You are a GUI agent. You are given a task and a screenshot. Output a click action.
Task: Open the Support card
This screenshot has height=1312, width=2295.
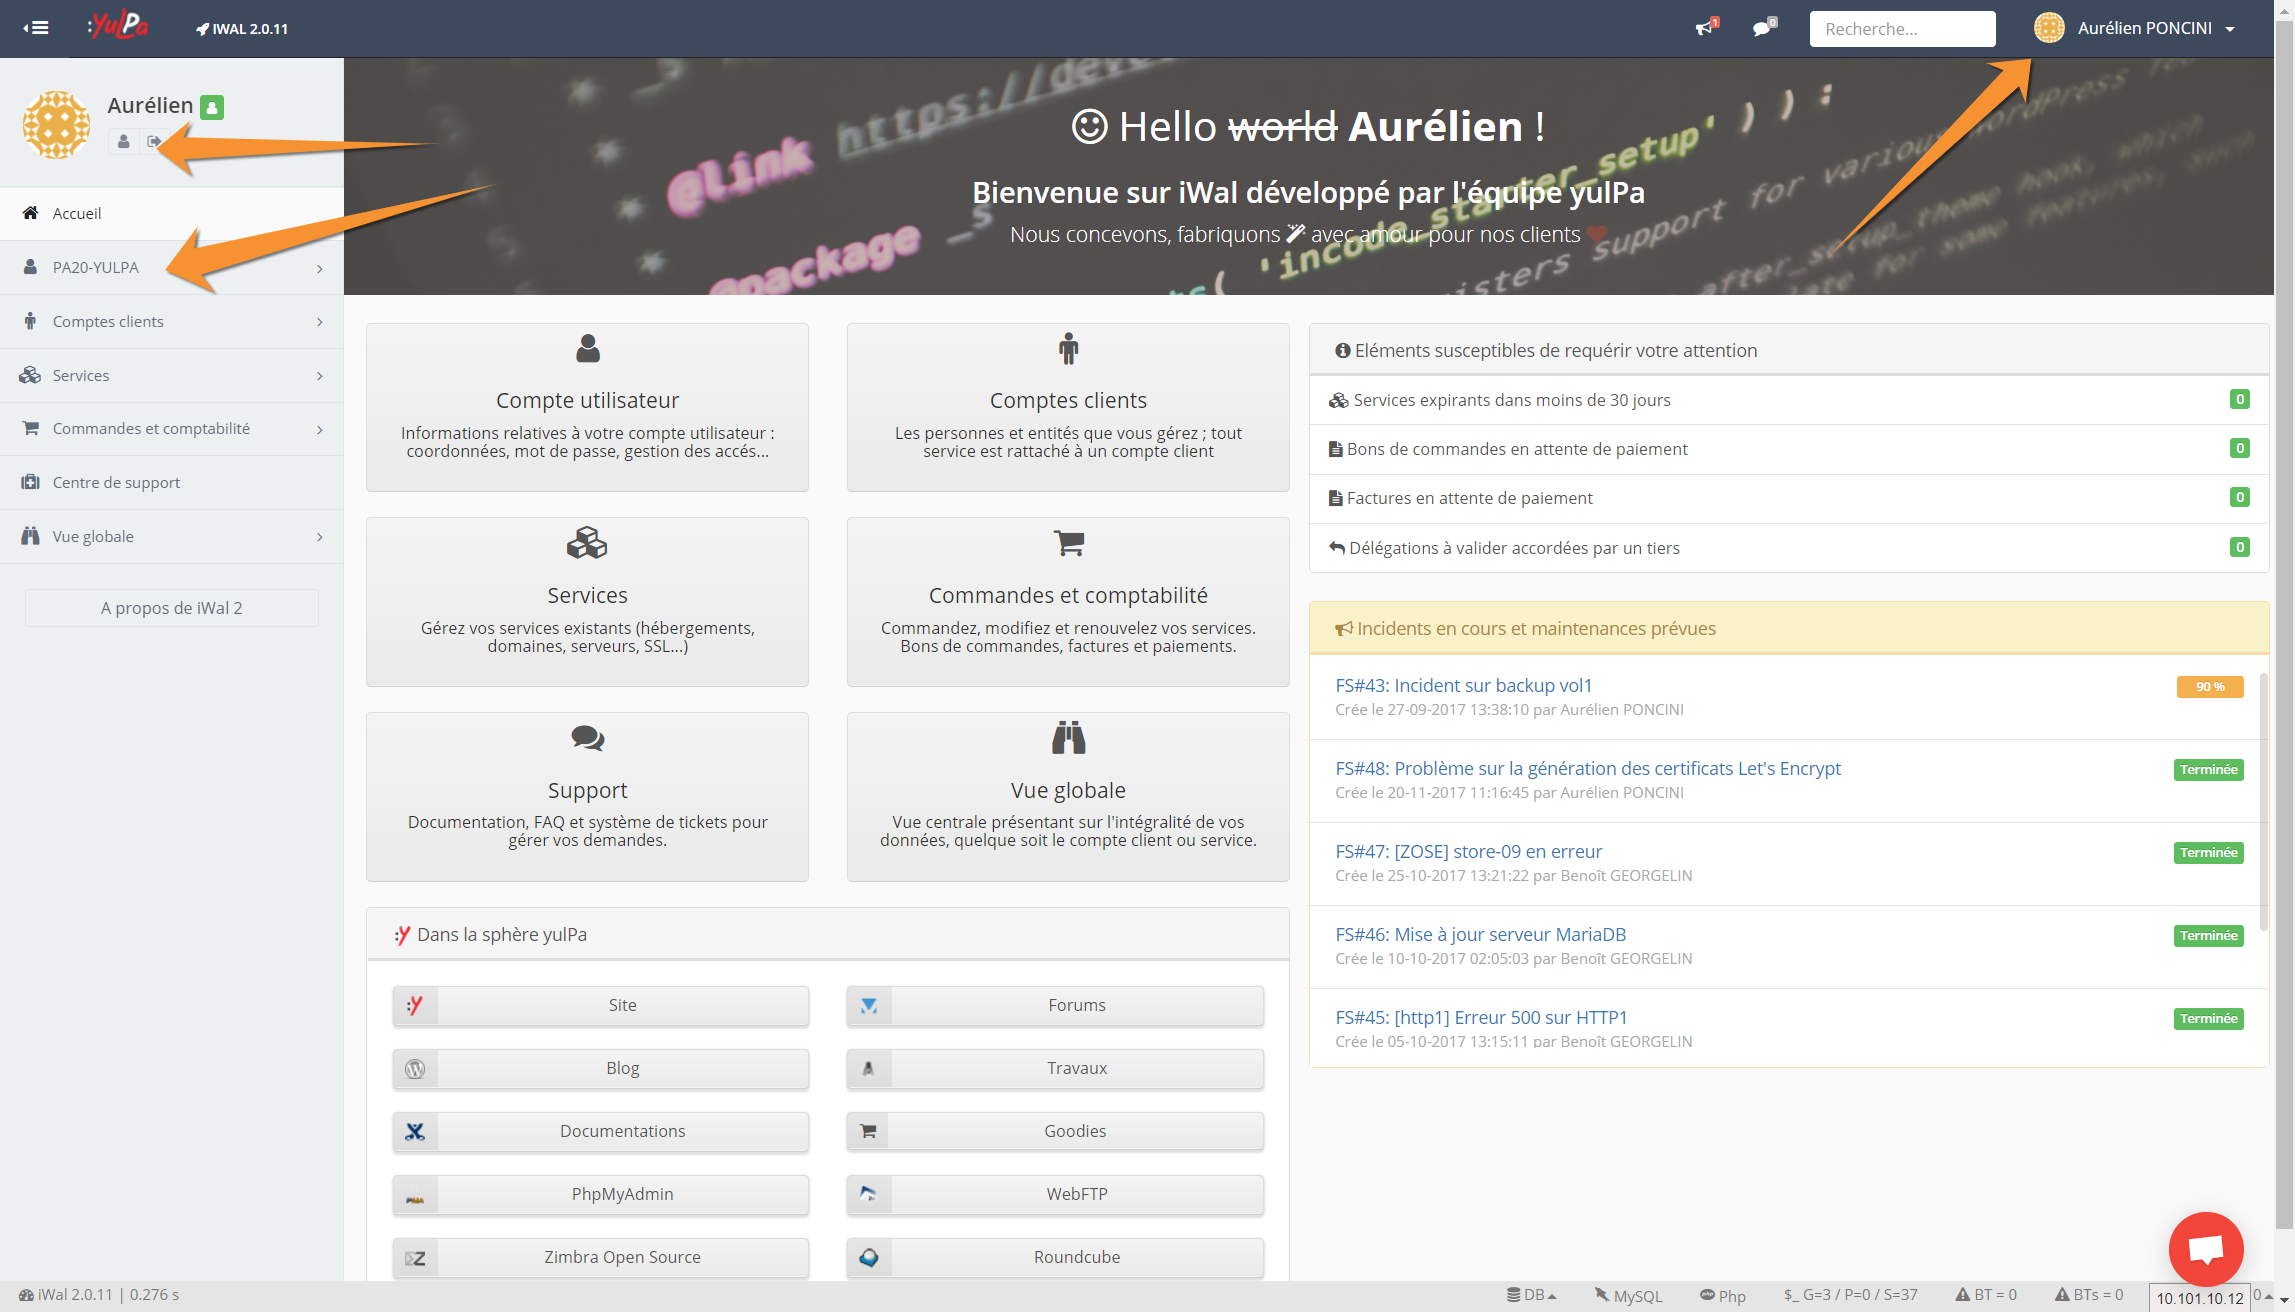tap(587, 797)
